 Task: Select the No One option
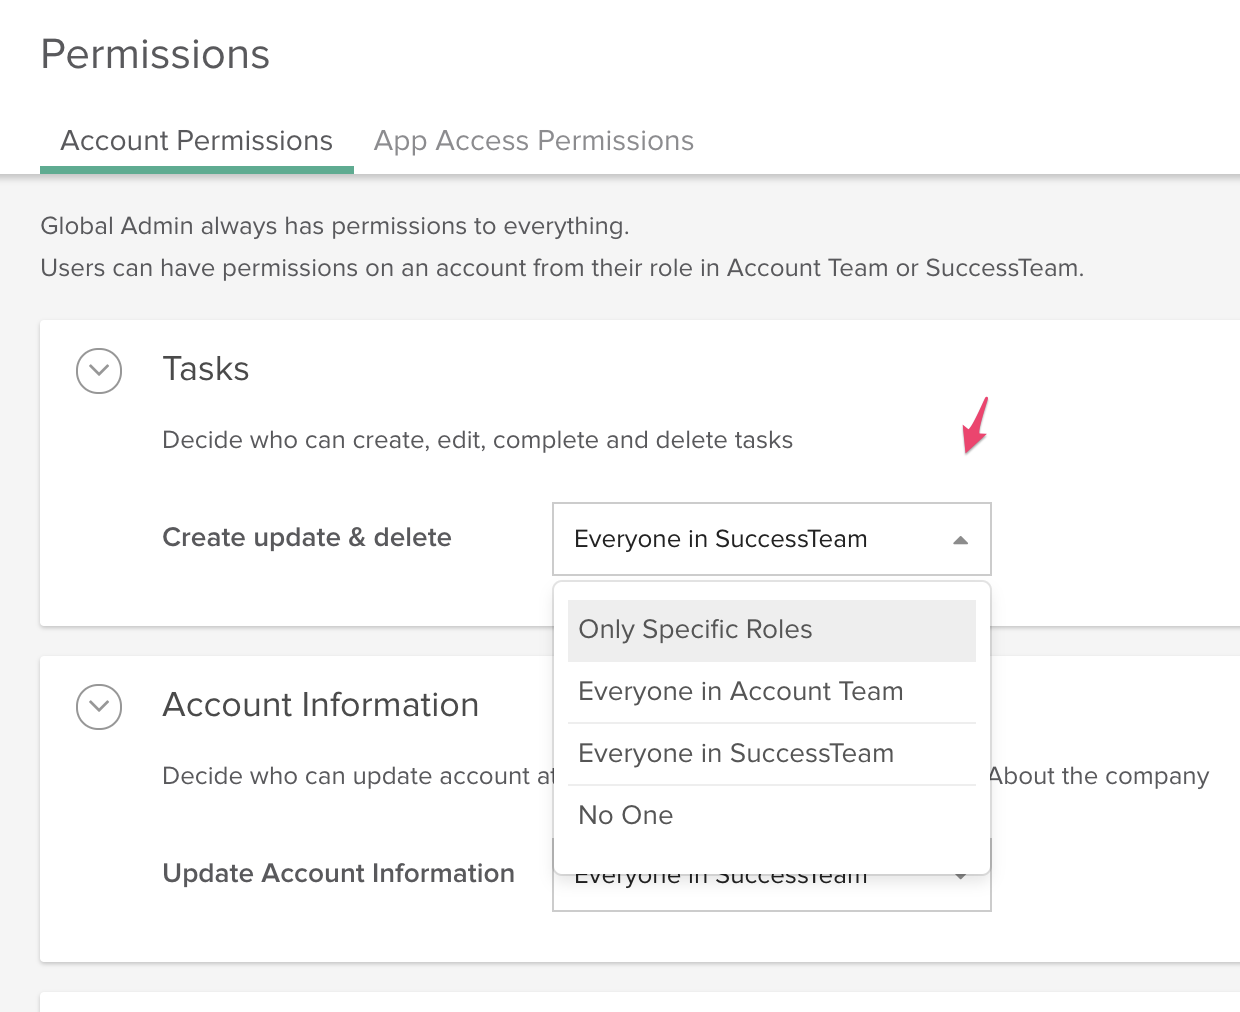(x=772, y=816)
